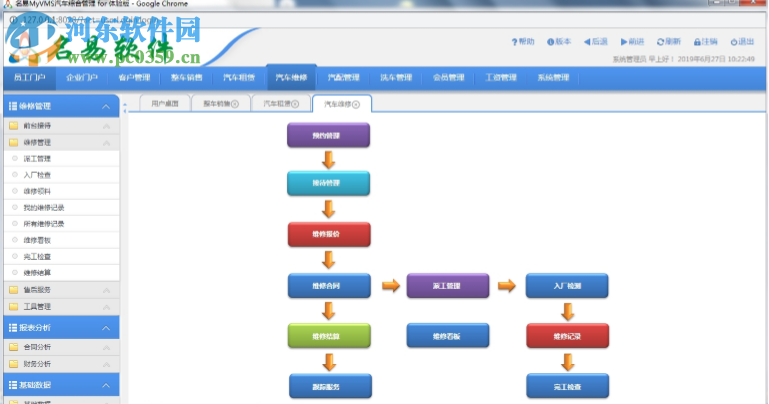Select the 汽车维修 main menu item
The width and height of the screenshot is (769, 404).
click(x=291, y=77)
